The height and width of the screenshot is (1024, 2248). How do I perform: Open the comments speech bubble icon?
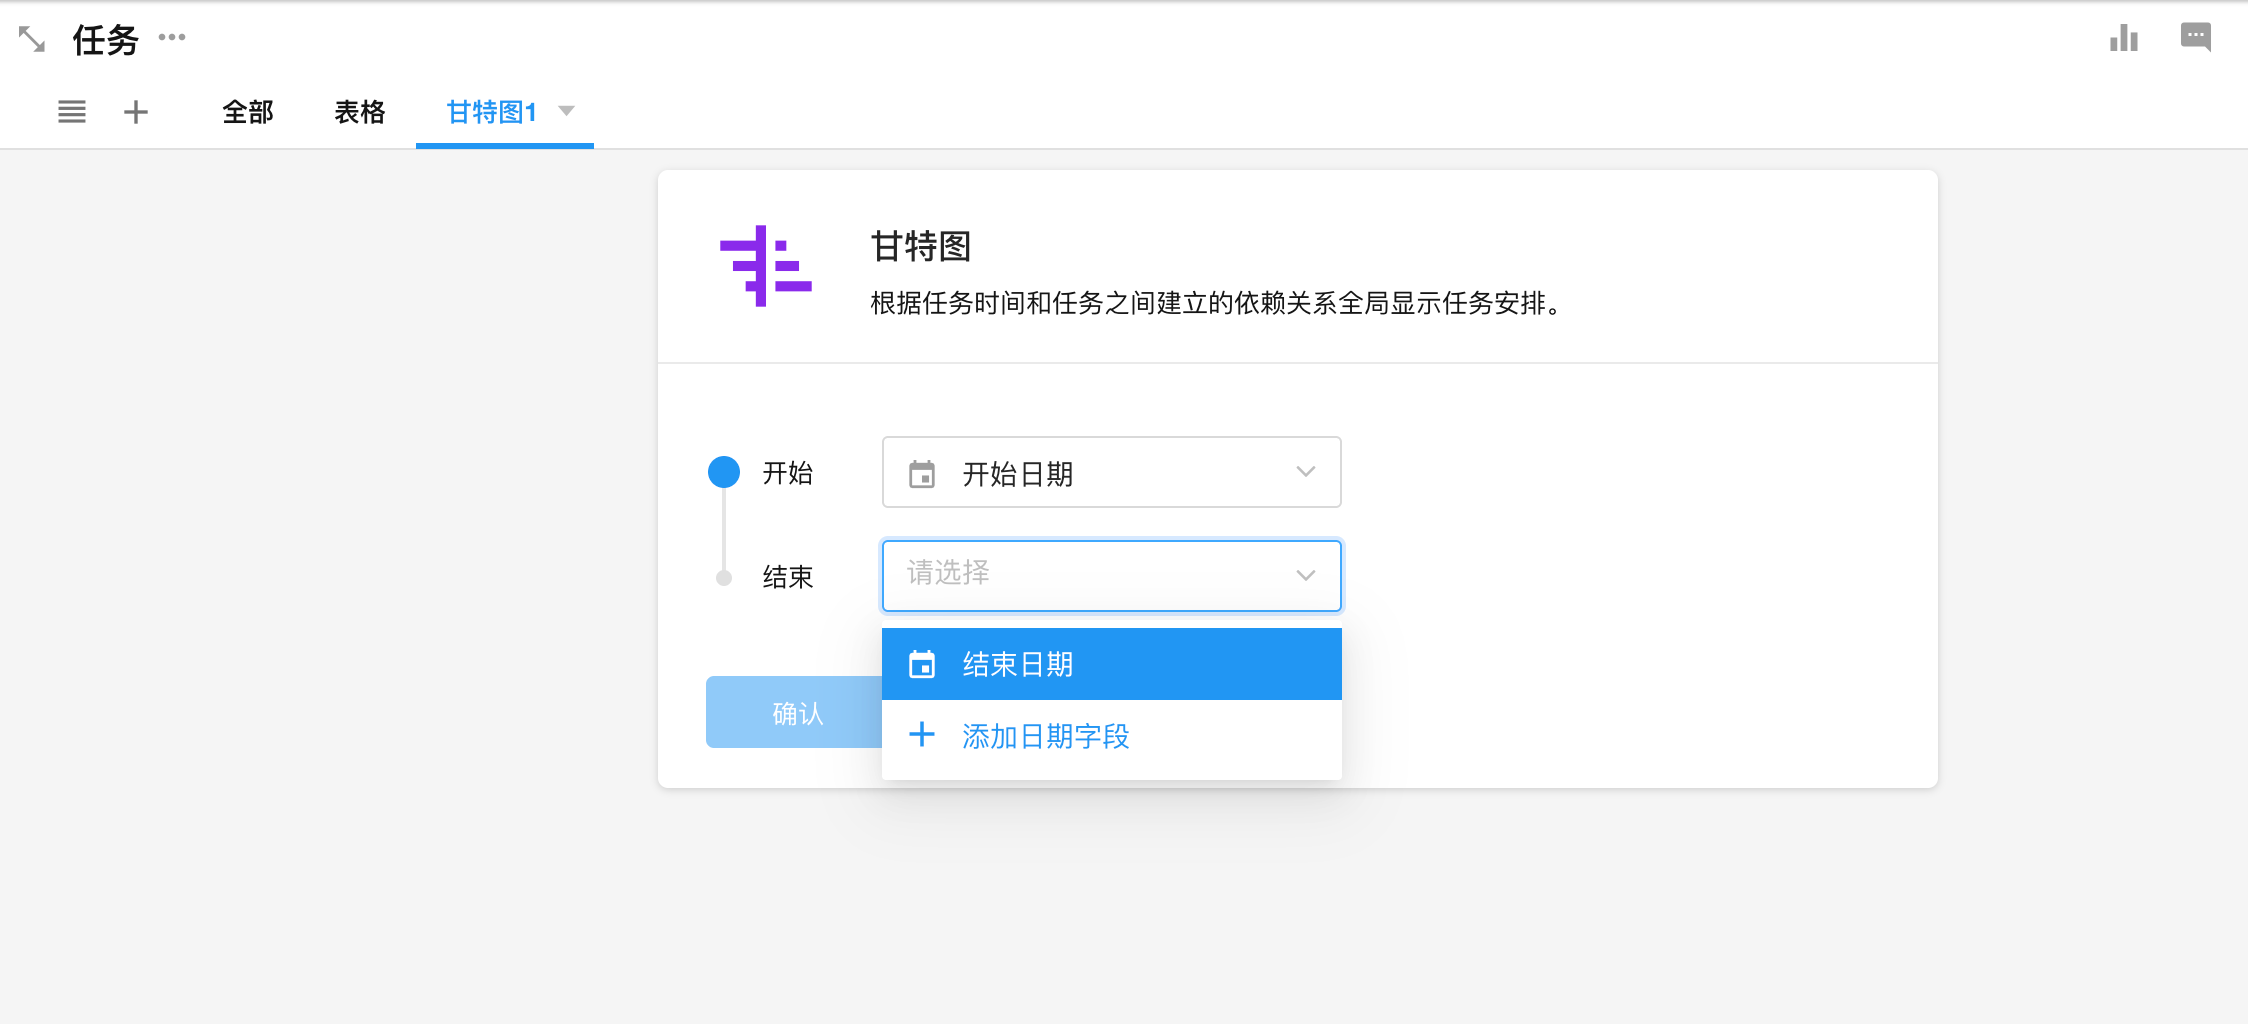[2195, 38]
